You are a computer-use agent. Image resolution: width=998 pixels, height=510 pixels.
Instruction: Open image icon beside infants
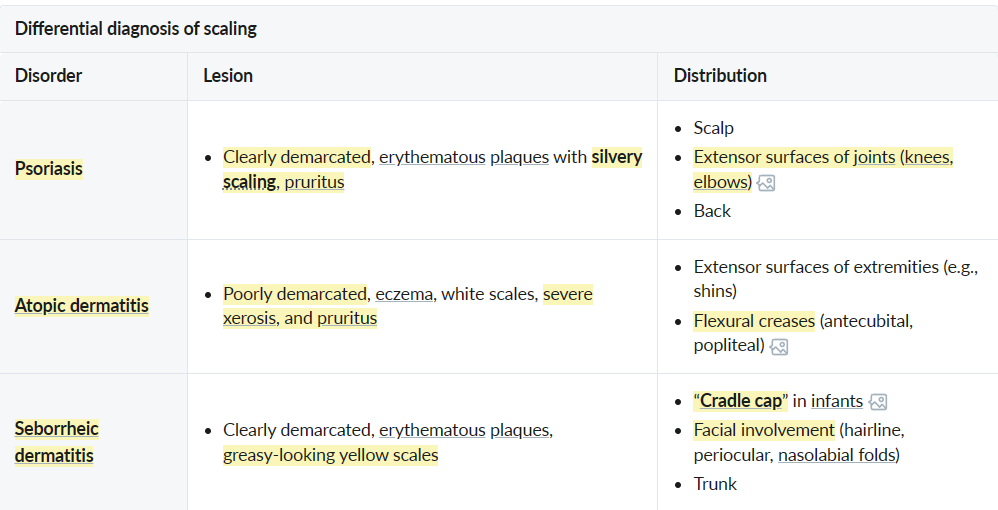[878, 401]
